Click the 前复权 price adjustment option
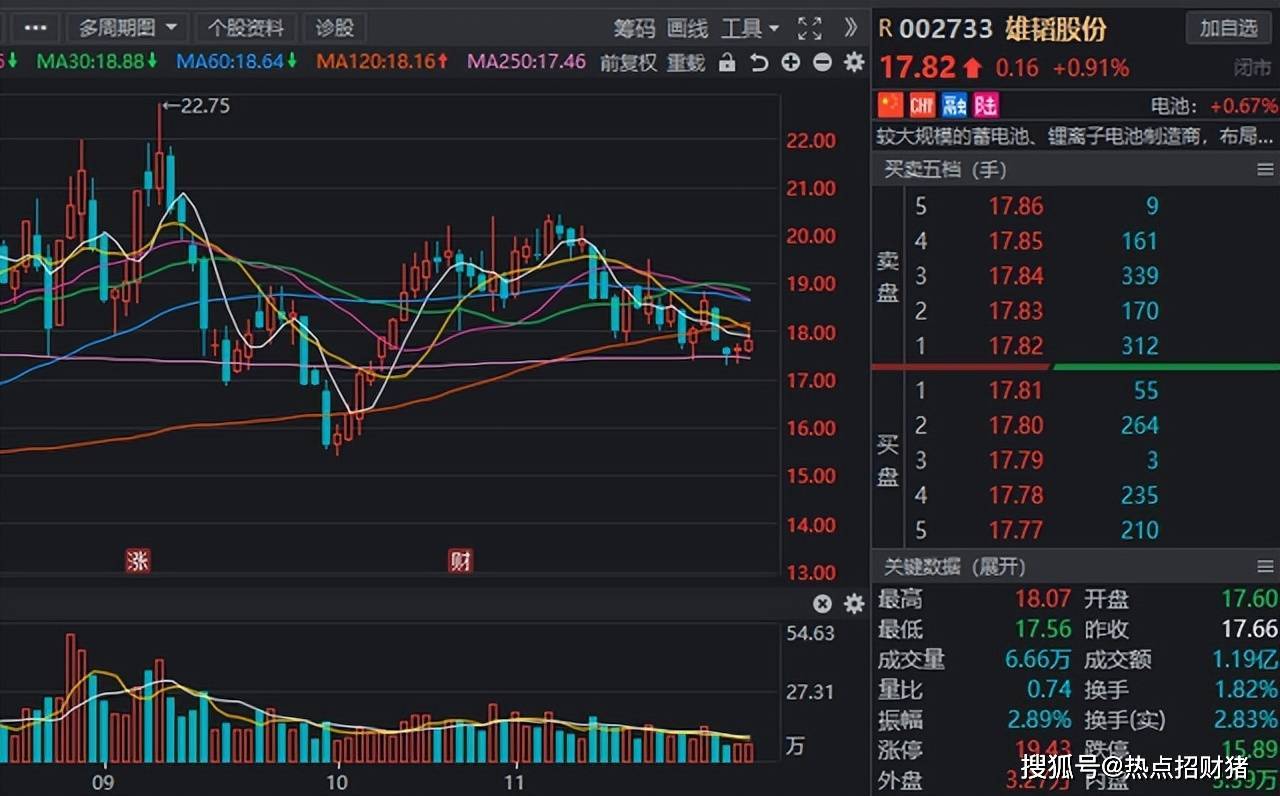1280x796 pixels. point(628,63)
